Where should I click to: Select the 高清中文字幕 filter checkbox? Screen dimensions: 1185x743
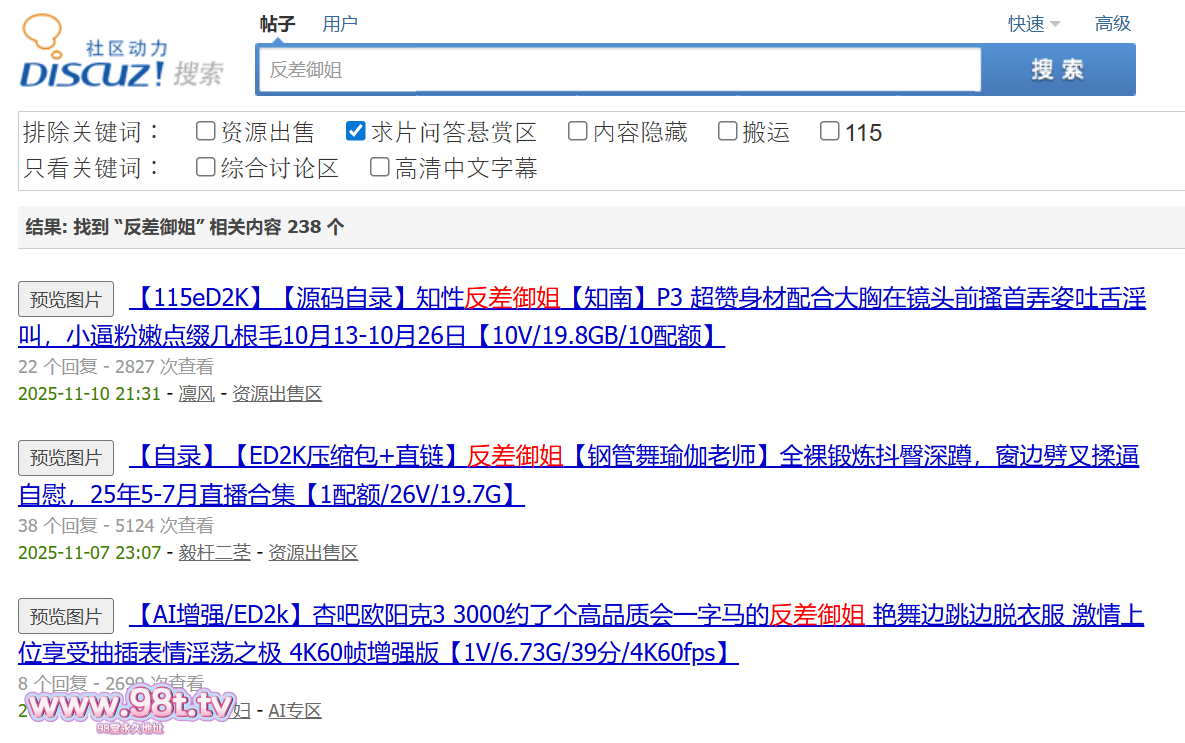coord(380,167)
